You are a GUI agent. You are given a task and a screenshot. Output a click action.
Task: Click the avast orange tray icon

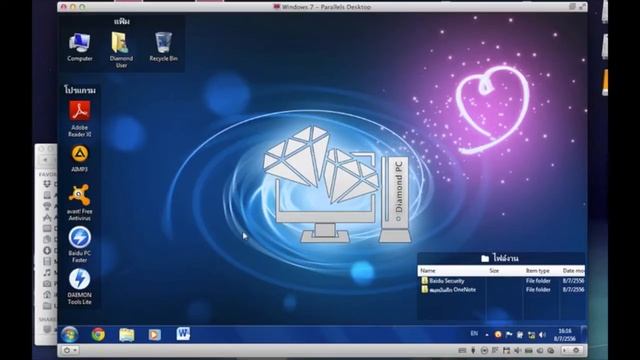498,335
